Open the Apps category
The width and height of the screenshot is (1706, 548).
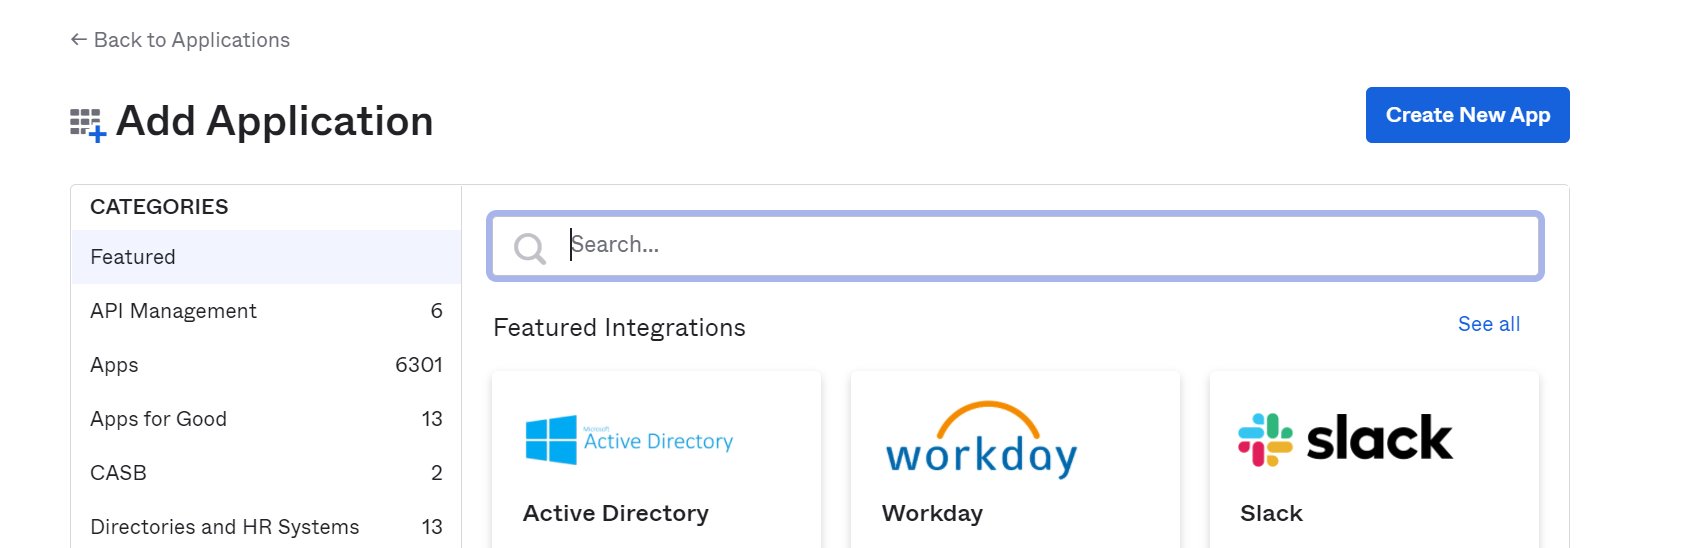tap(114, 365)
